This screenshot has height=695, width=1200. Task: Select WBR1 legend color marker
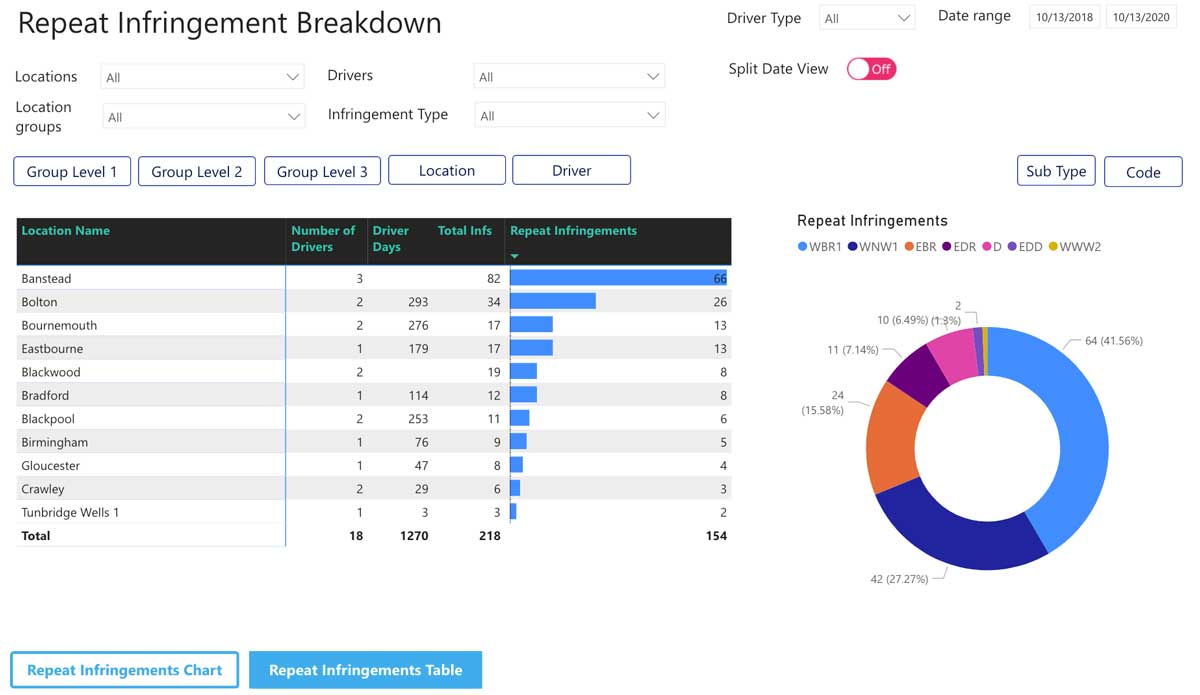point(802,247)
